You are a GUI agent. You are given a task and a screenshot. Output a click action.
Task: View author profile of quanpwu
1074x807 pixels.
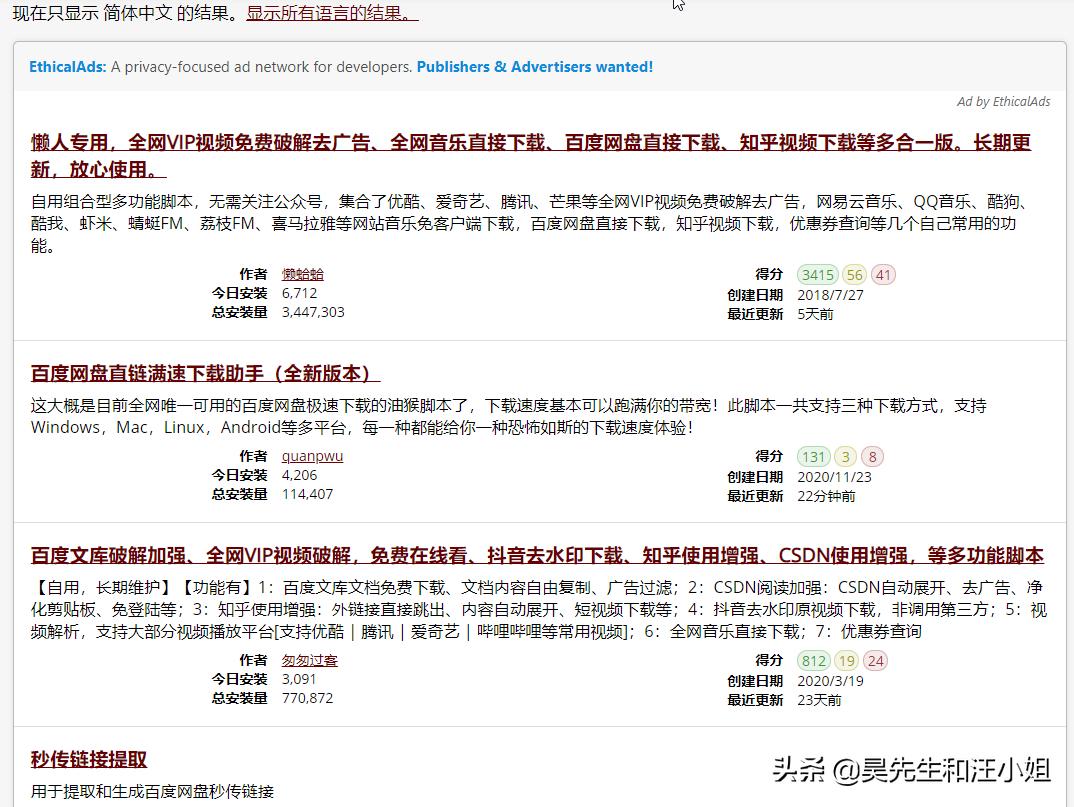tap(313, 455)
